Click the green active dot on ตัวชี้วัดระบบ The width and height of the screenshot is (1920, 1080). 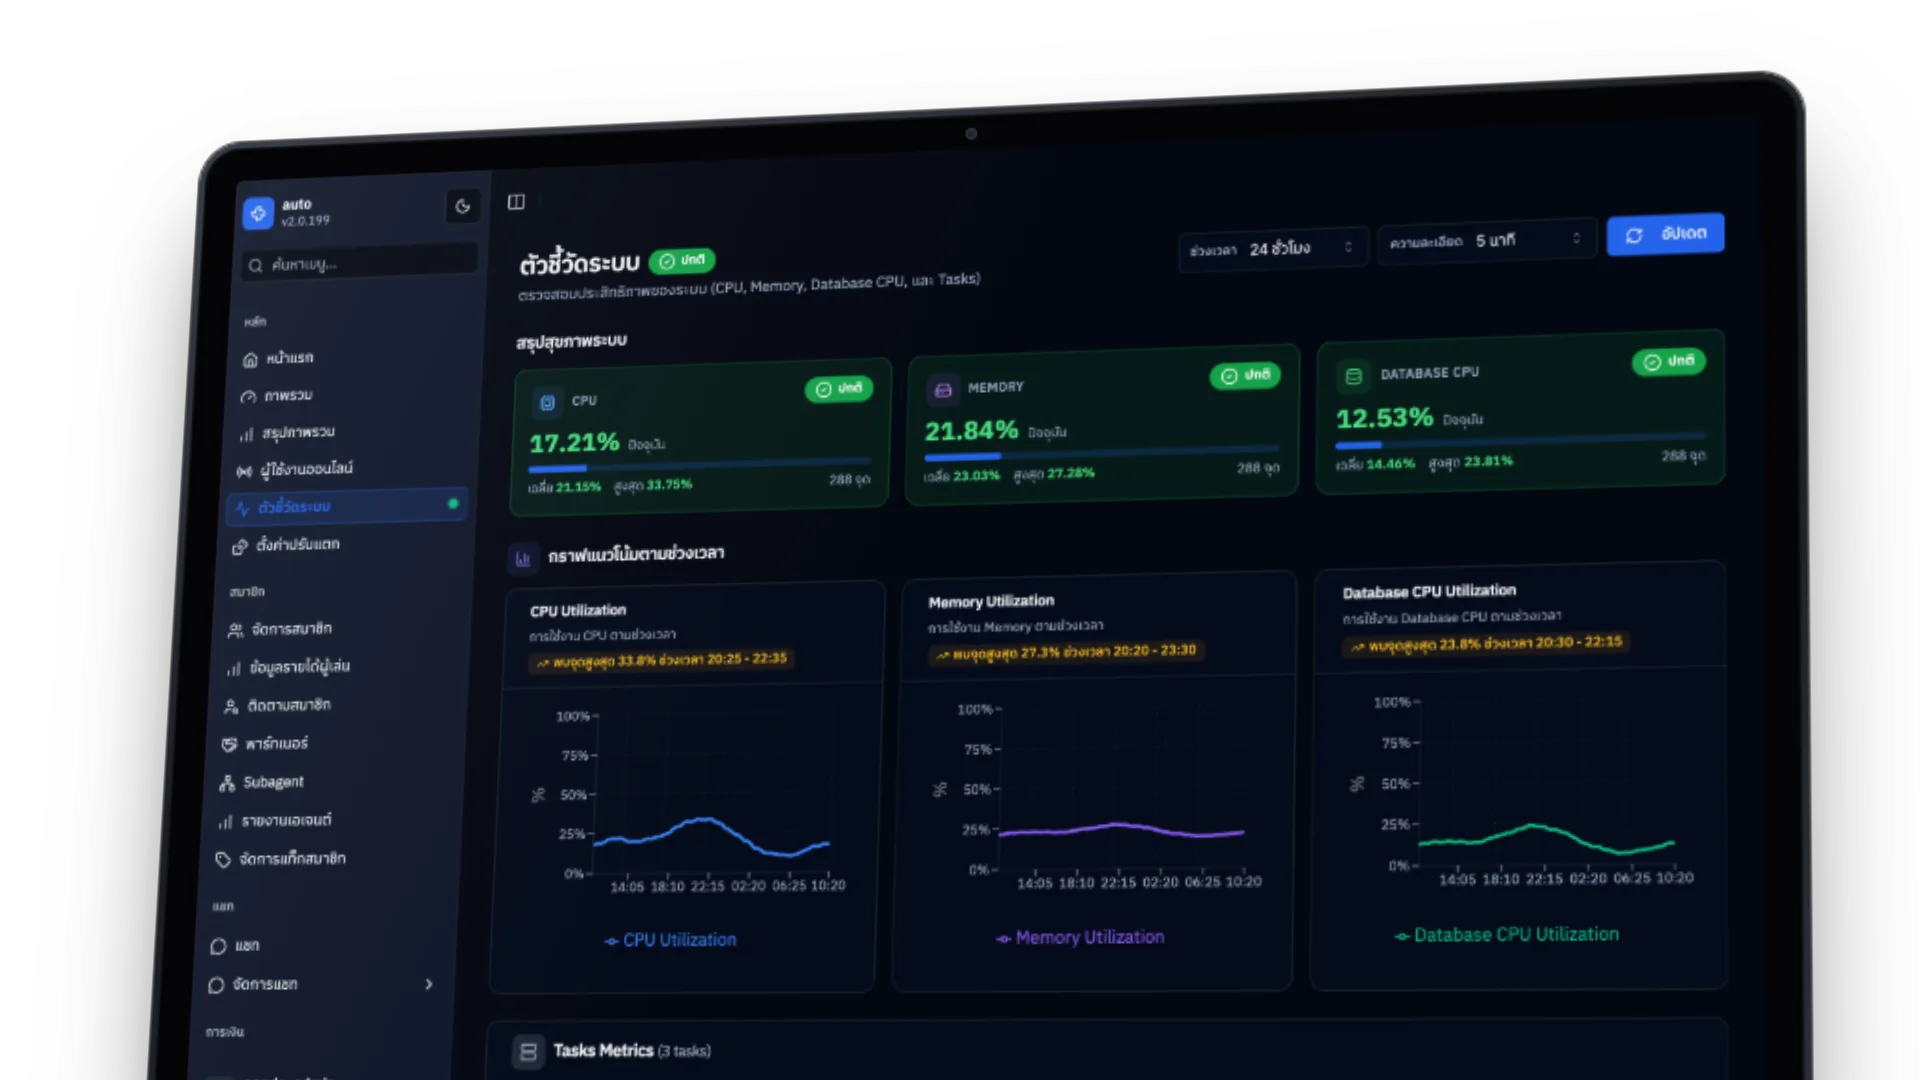tap(453, 504)
